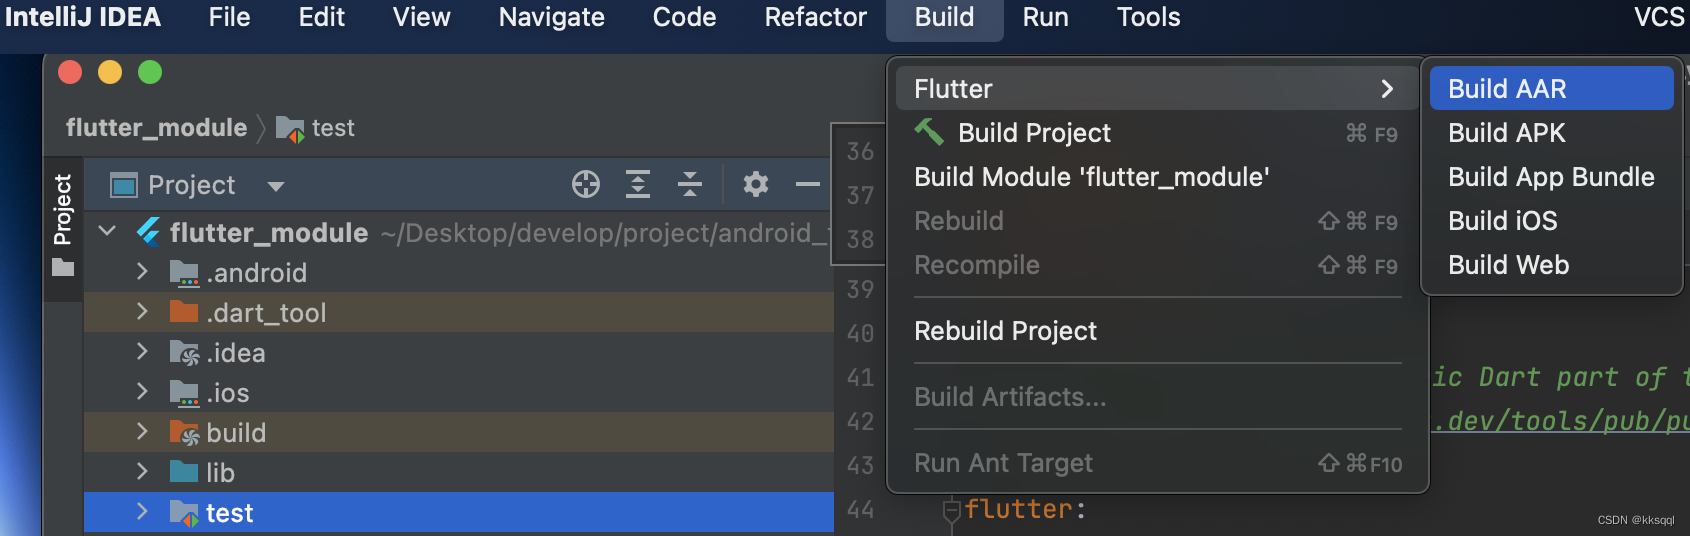Screen dimensions: 1690x536
Task: Expand the .android folder
Action: pyautogui.click(x=142, y=272)
